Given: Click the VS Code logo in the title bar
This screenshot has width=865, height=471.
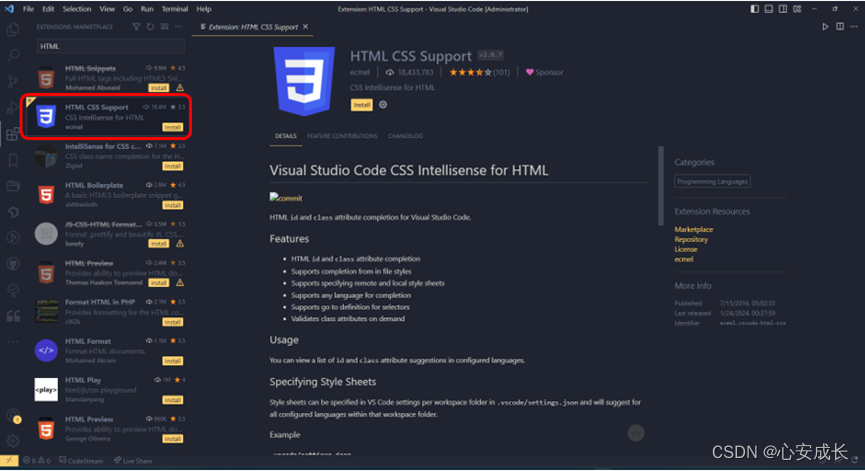Looking at the screenshot, I should click(9, 9).
